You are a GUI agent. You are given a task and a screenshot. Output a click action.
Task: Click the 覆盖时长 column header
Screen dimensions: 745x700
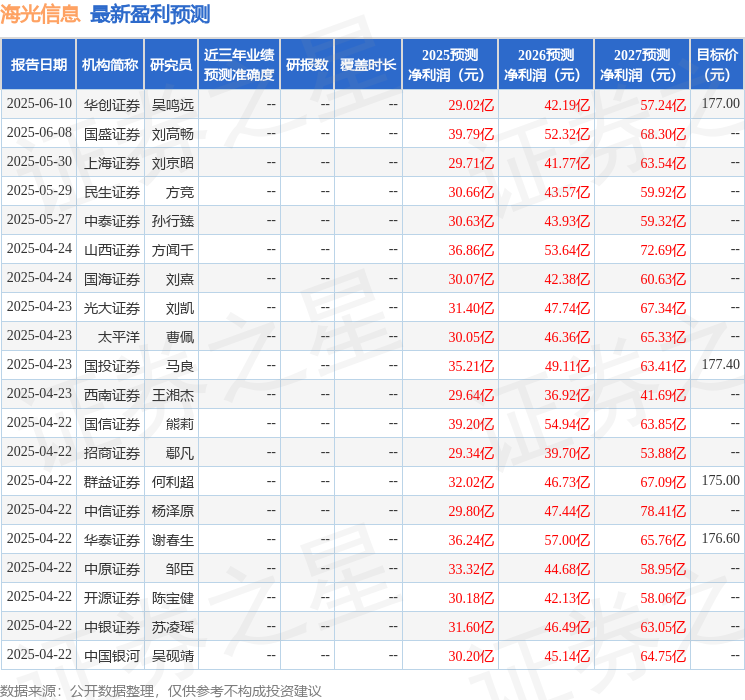pos(367,65)
